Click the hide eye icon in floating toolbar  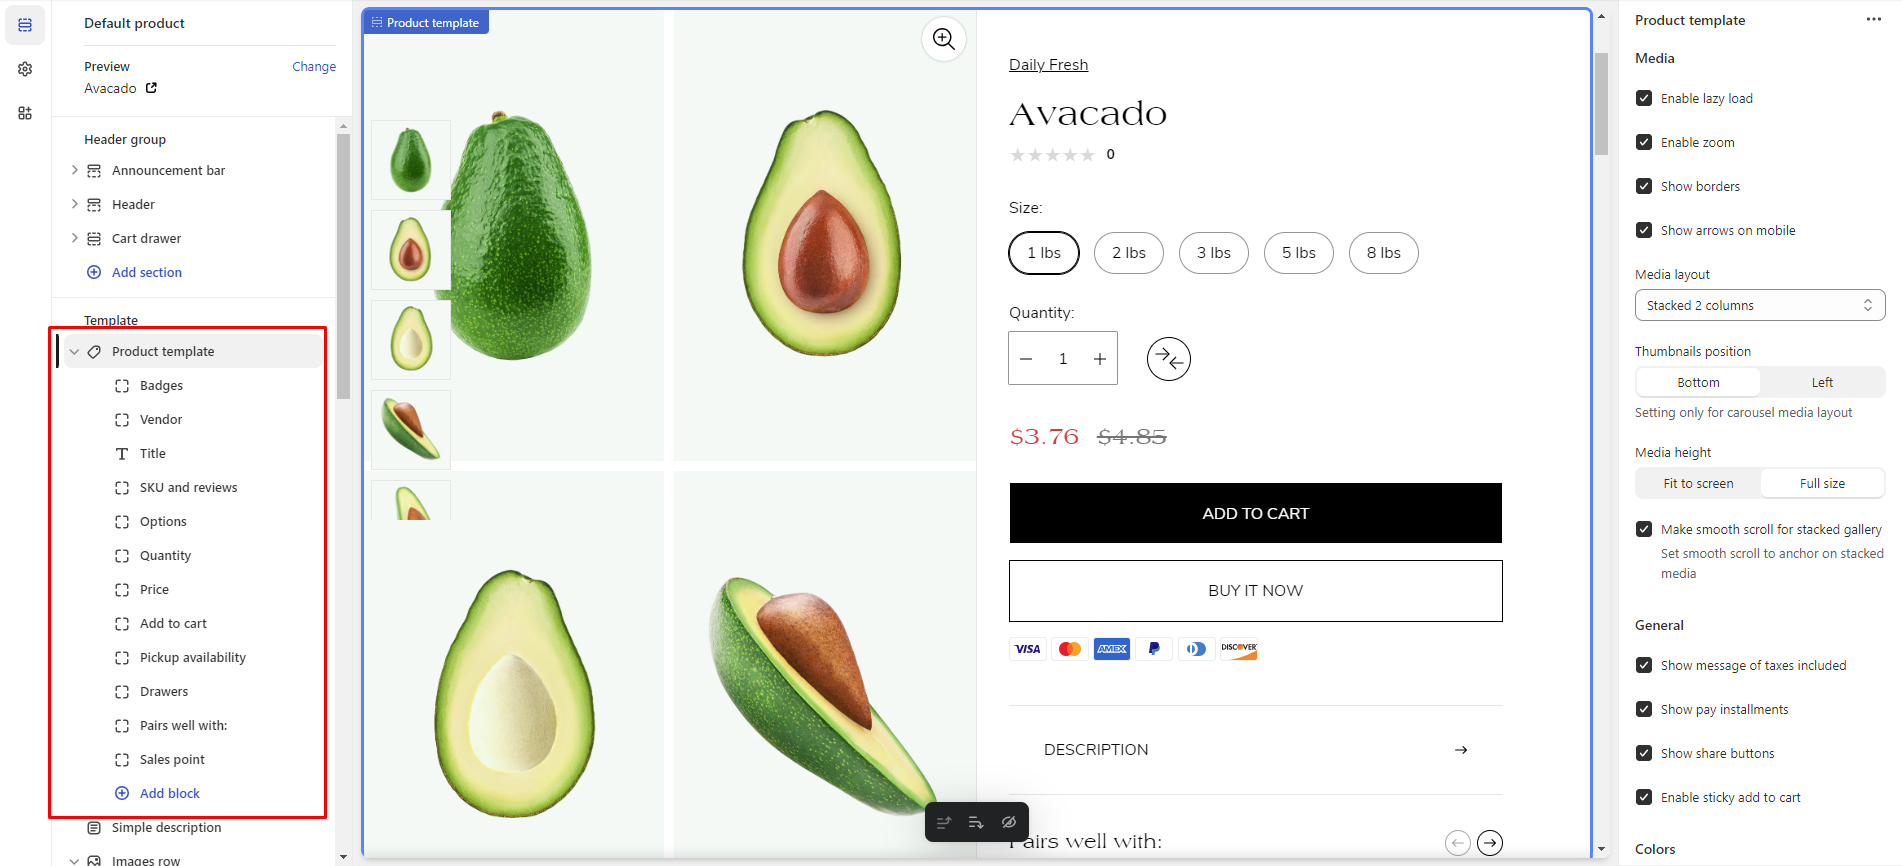(1009, 822)
